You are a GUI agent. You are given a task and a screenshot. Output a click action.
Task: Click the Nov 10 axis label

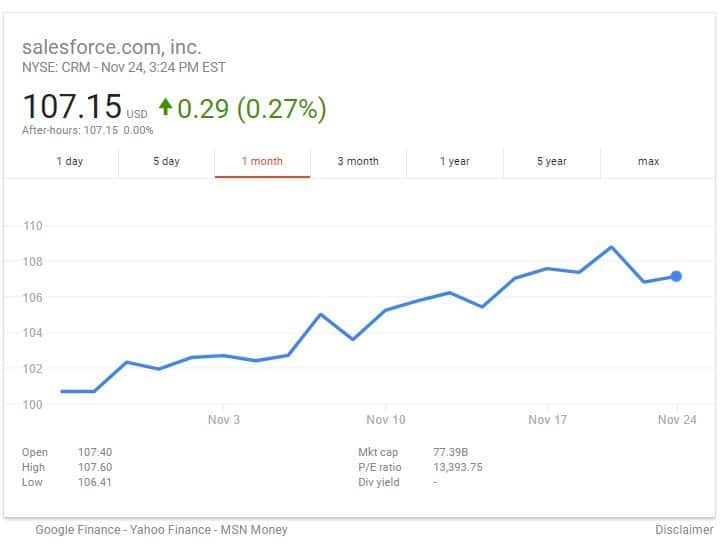(x=385, y=420)
